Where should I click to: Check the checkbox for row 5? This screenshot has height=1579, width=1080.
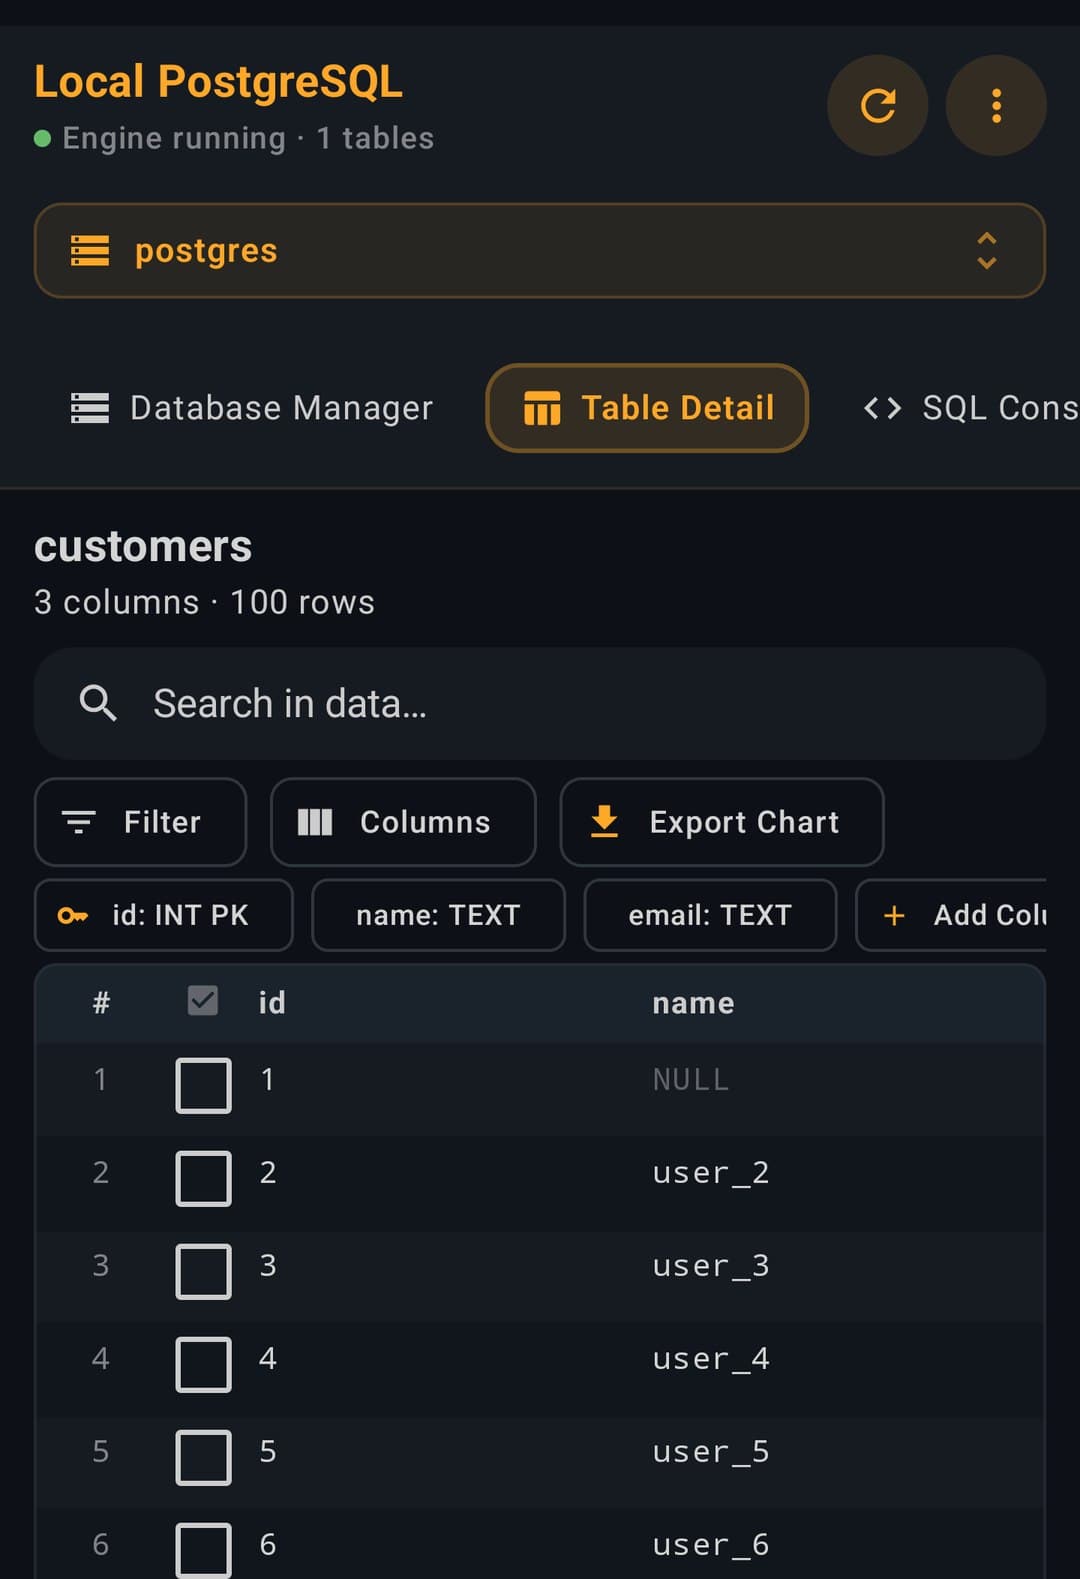203,1457
